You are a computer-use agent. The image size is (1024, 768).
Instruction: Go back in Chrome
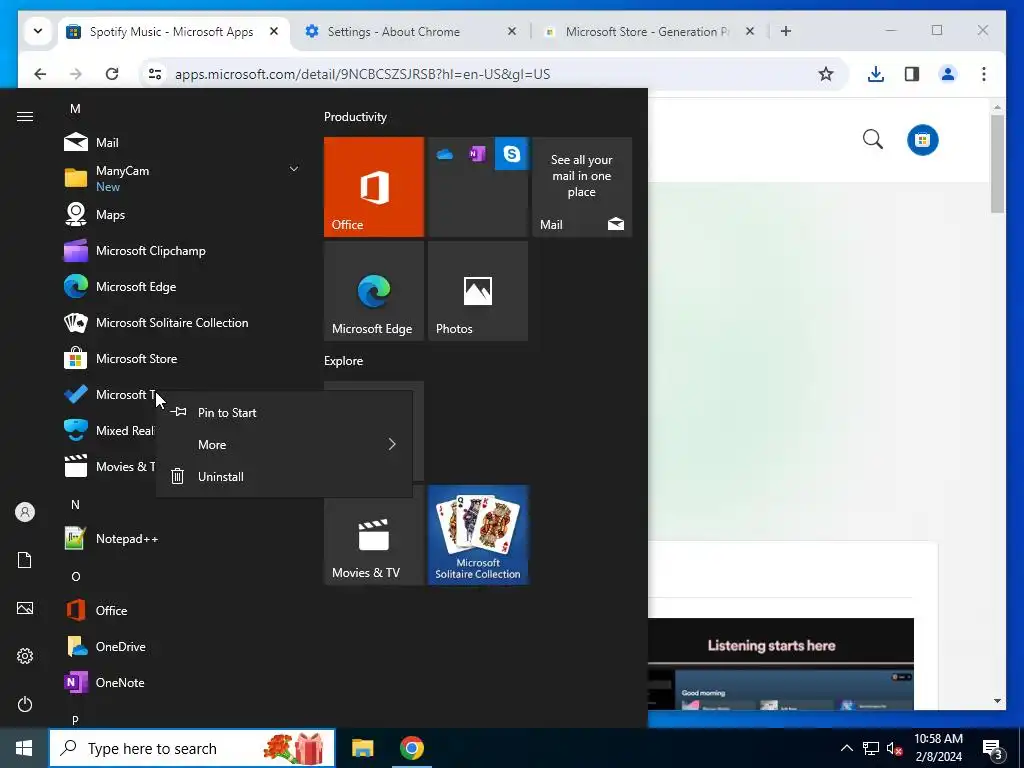tap(40, 74)
